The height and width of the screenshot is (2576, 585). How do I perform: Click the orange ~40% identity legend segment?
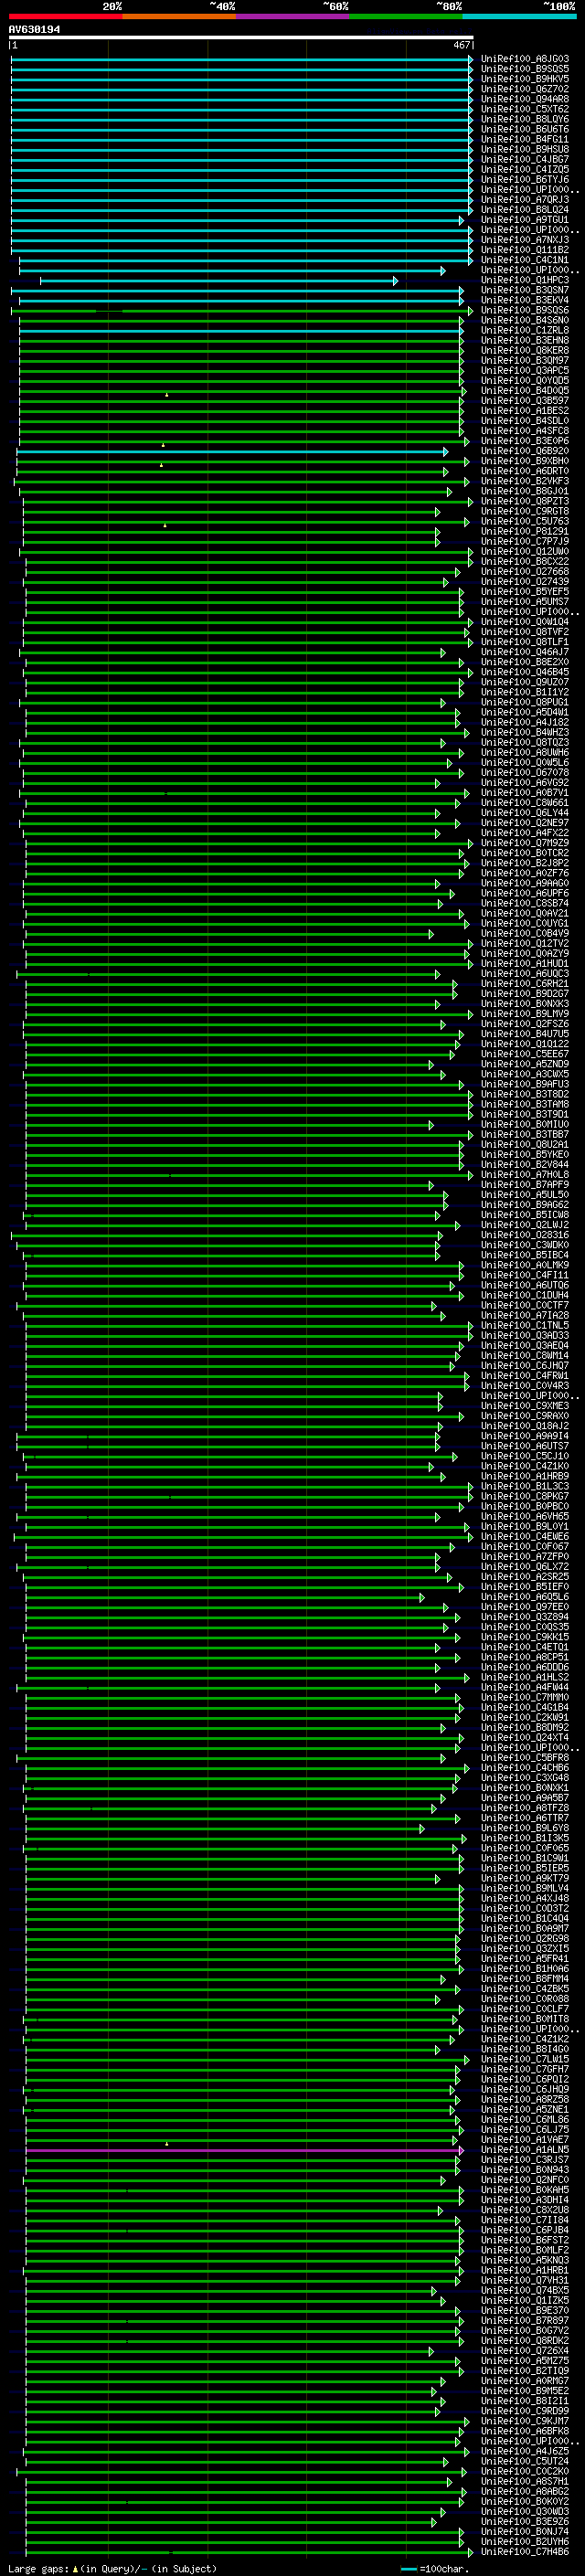tap(179, 16)
